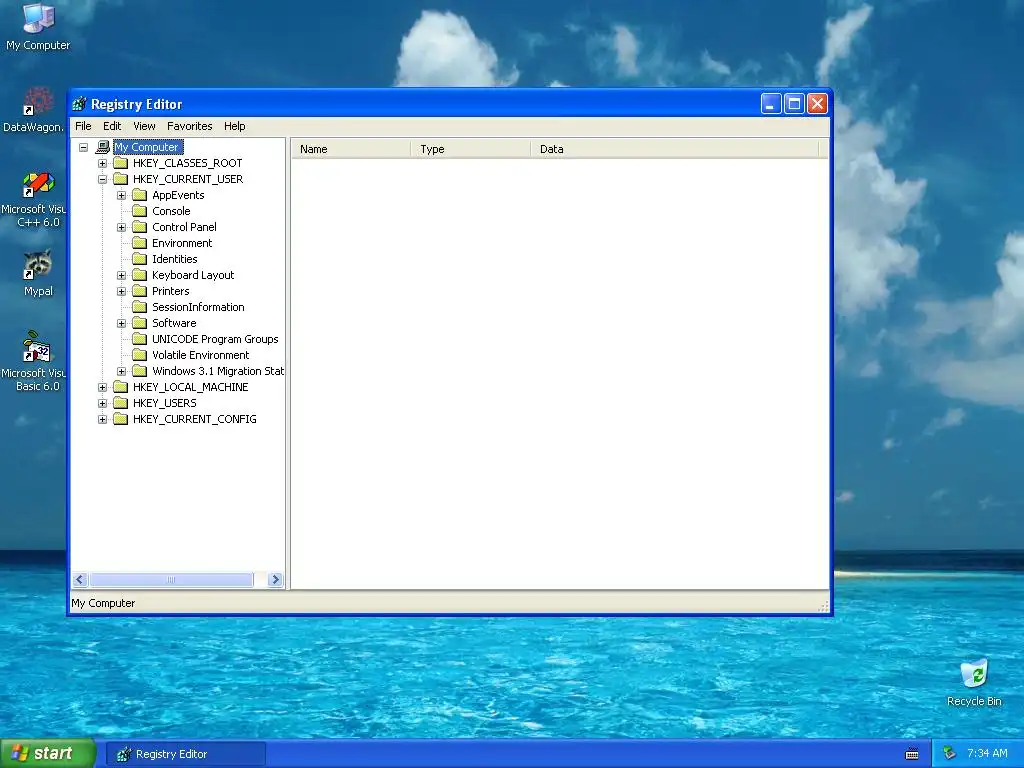Click the Keyboard Layout folder icon
Image resolution: width=1024 pixels, height=768 pixels.
(x=140, y=275)
